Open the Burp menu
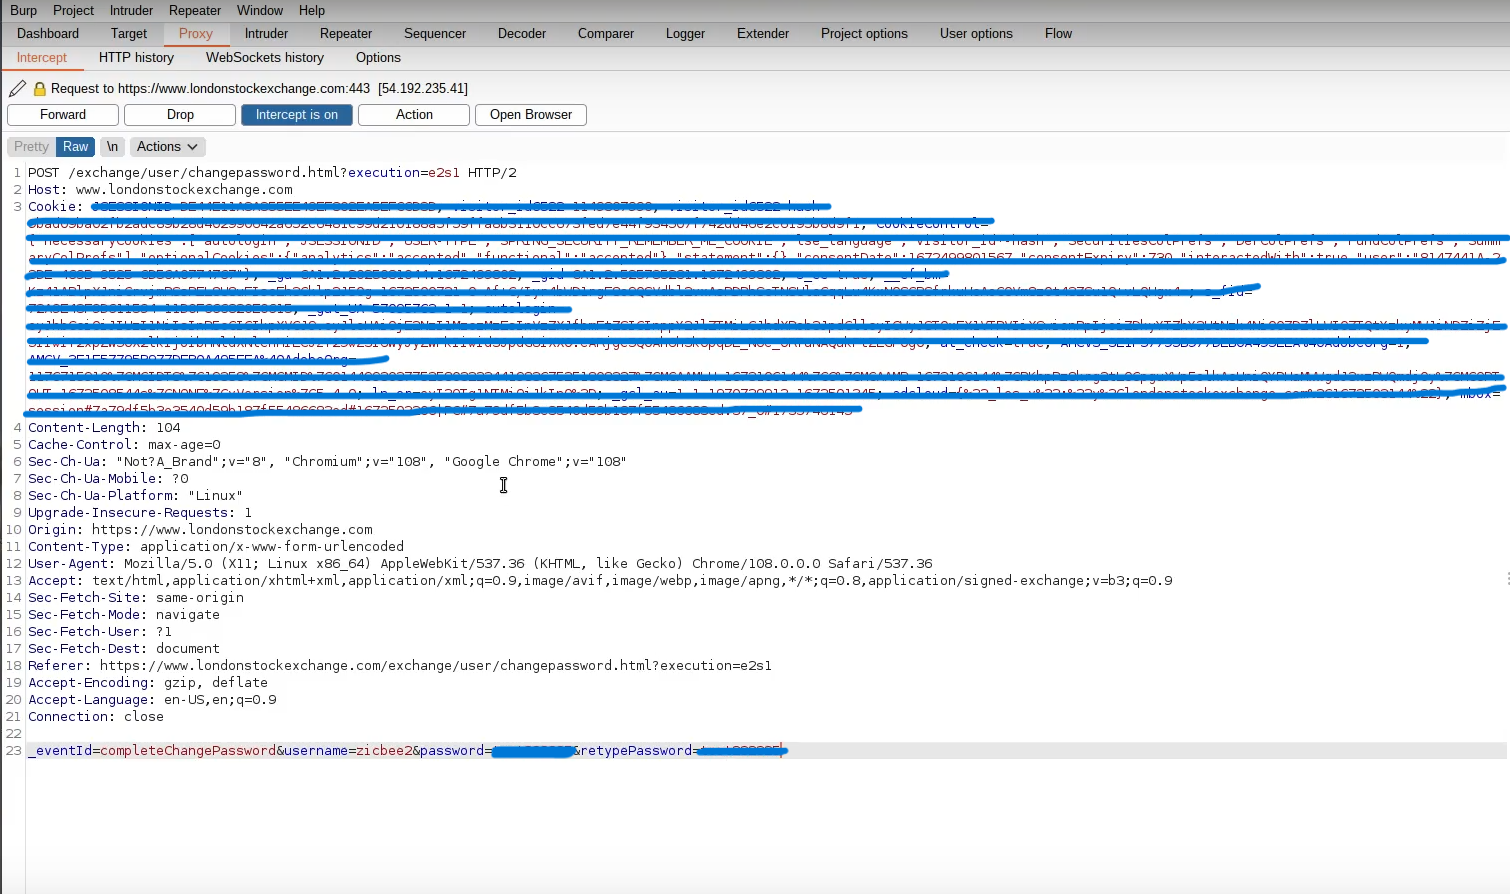1510x894 pixels. (x=23, y=10)
